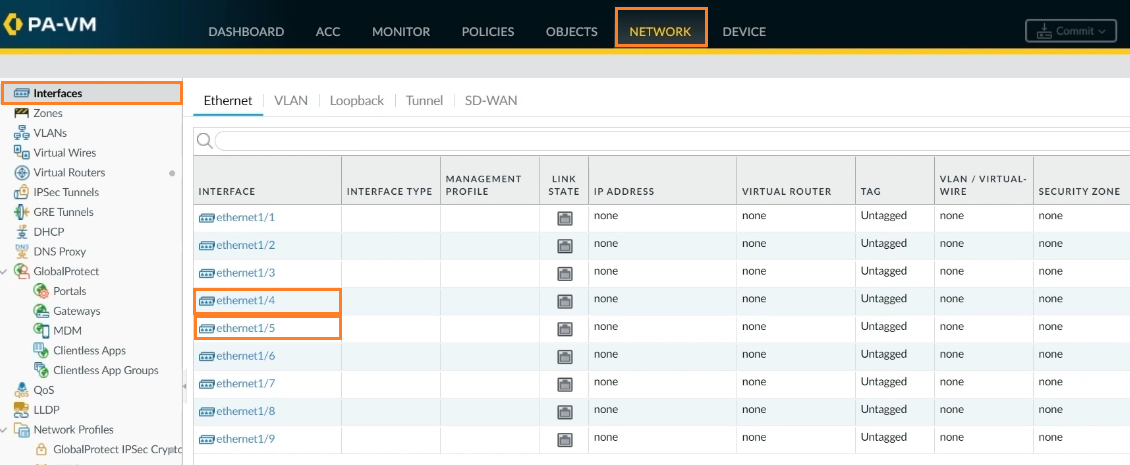
Task: Switch to the Tunnel sub-tab
Action: tap(424, 101)
